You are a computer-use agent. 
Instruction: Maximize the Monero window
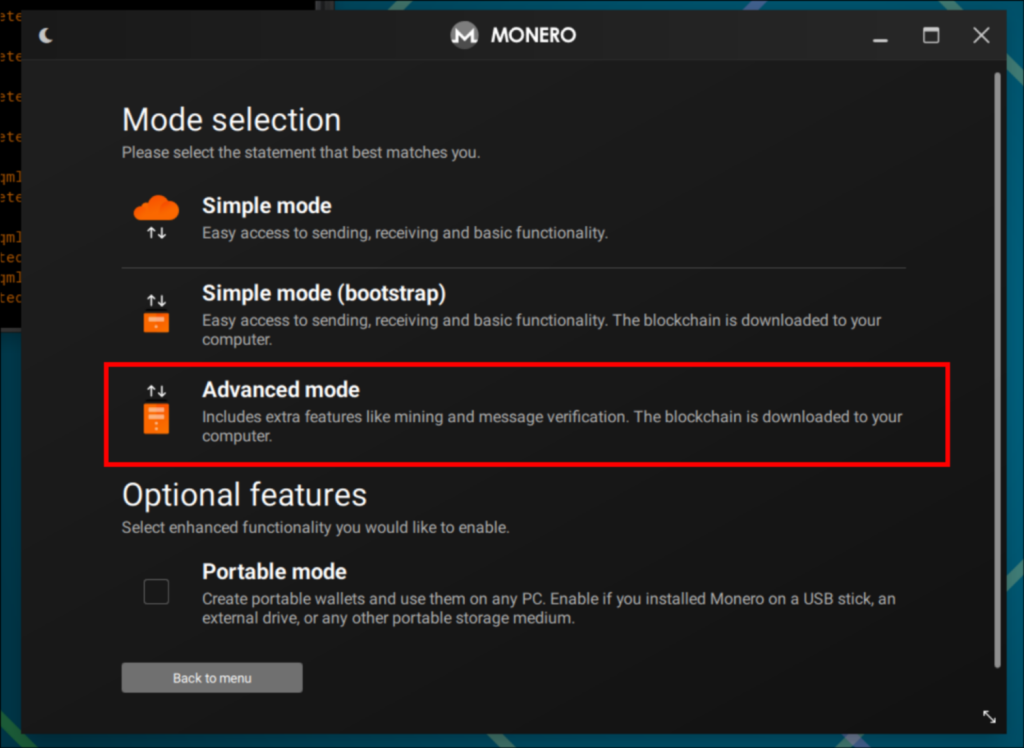pyautogui.click(x=931, y=35)
